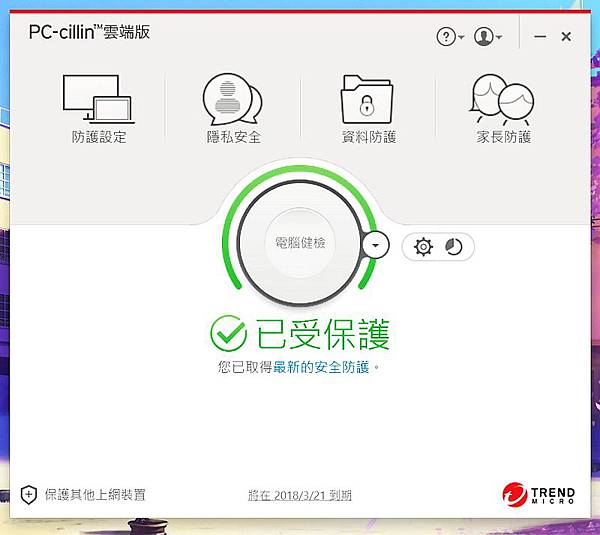This screenshot has width=600, height=535.
Task: Expand scan options dropdown arrow beside 電腦健檢
Action: pos(376,245)
